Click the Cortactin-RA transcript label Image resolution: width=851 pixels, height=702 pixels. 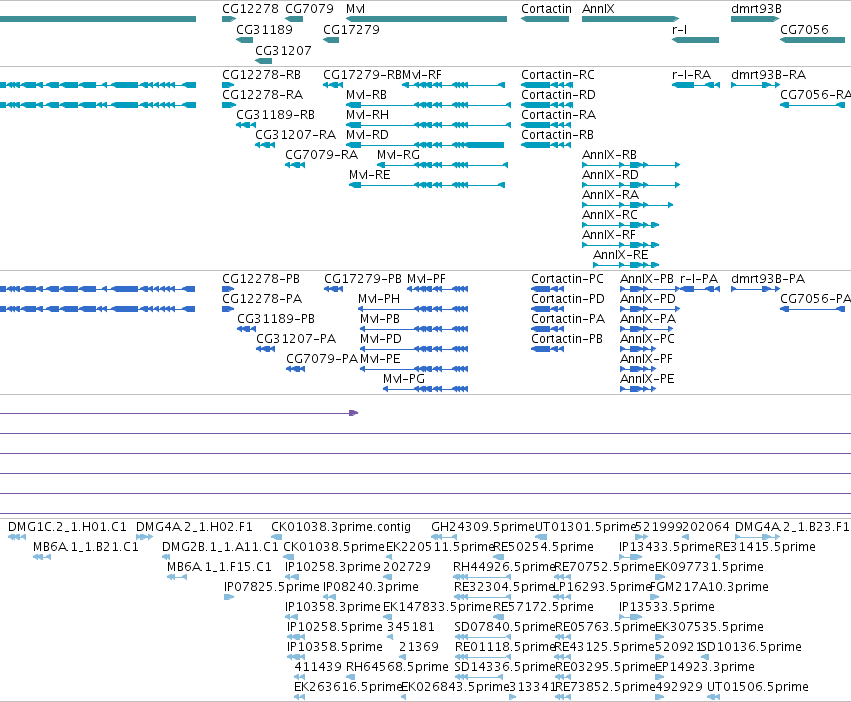click(558, 115)
